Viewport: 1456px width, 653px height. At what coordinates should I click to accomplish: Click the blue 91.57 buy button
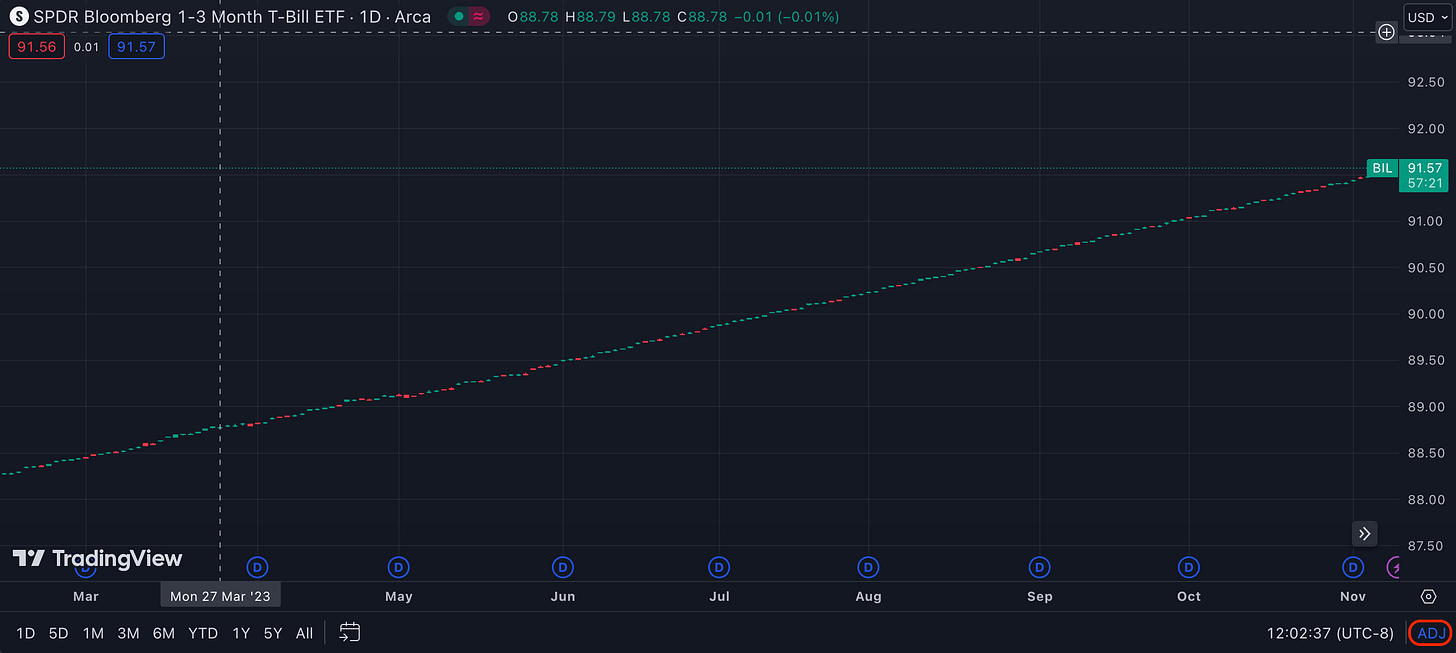[136, 46]
